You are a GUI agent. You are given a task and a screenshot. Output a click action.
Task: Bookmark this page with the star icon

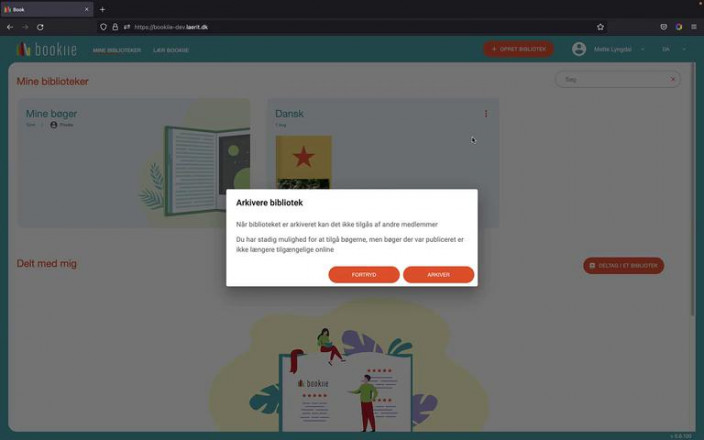(x=600, y=27)
